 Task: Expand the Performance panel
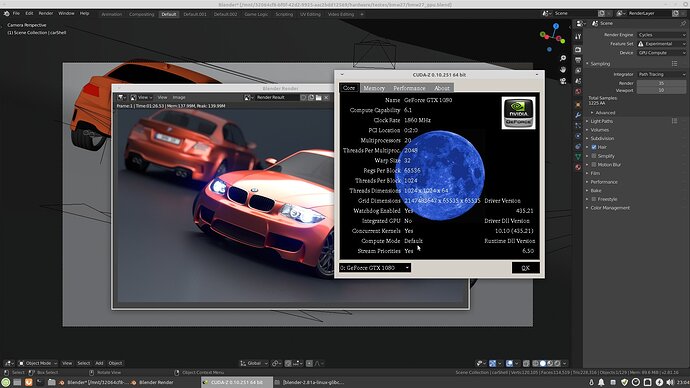[x=604, y=182]
